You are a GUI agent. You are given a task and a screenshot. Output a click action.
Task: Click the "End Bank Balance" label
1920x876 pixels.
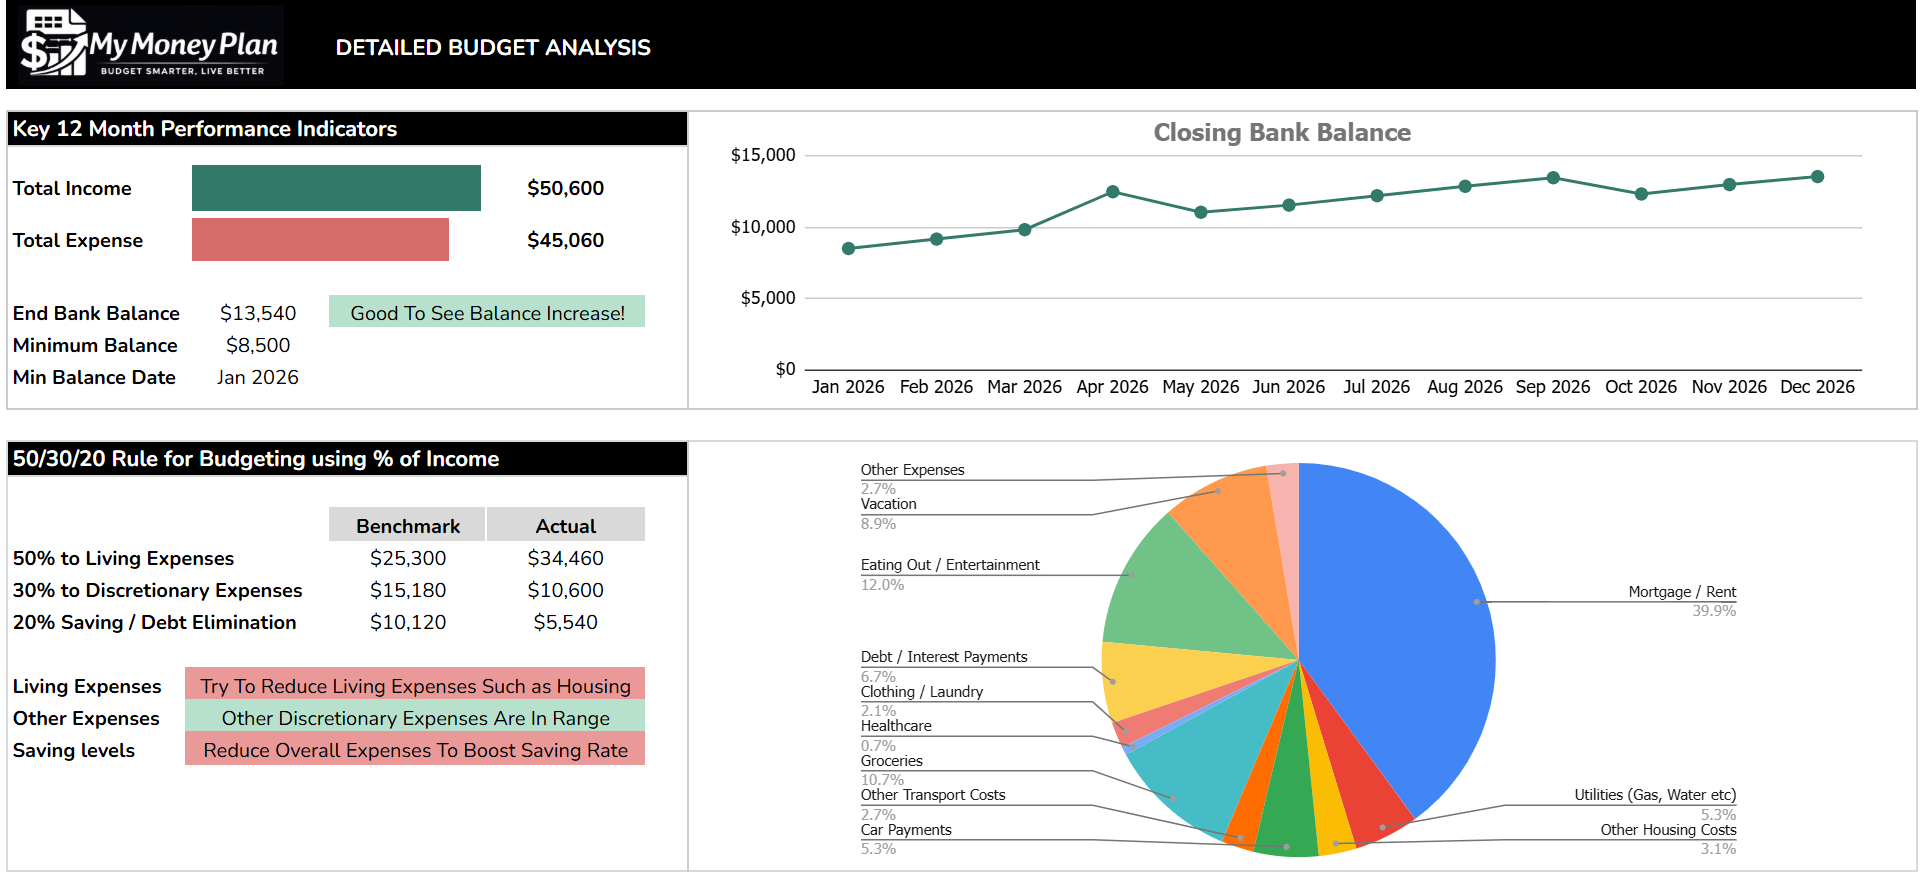point(96,313)
